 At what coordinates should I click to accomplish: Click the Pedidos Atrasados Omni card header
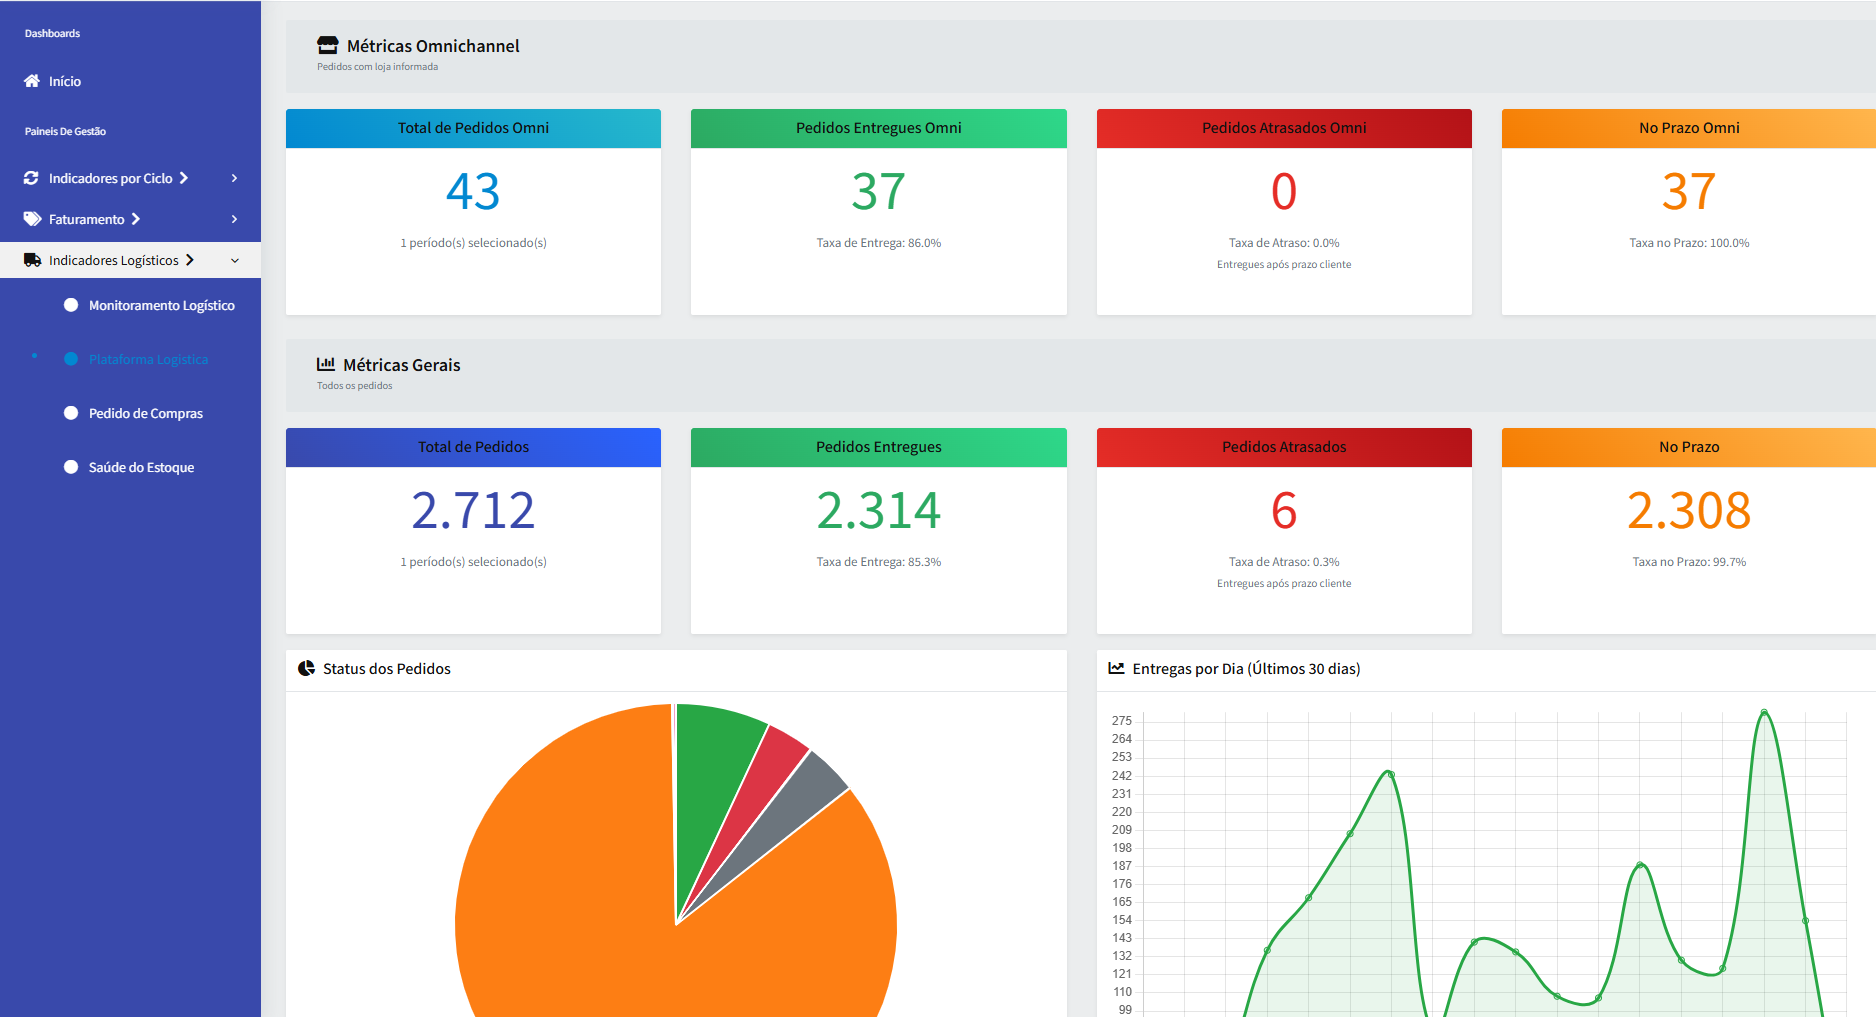(x=1284, y=128)
